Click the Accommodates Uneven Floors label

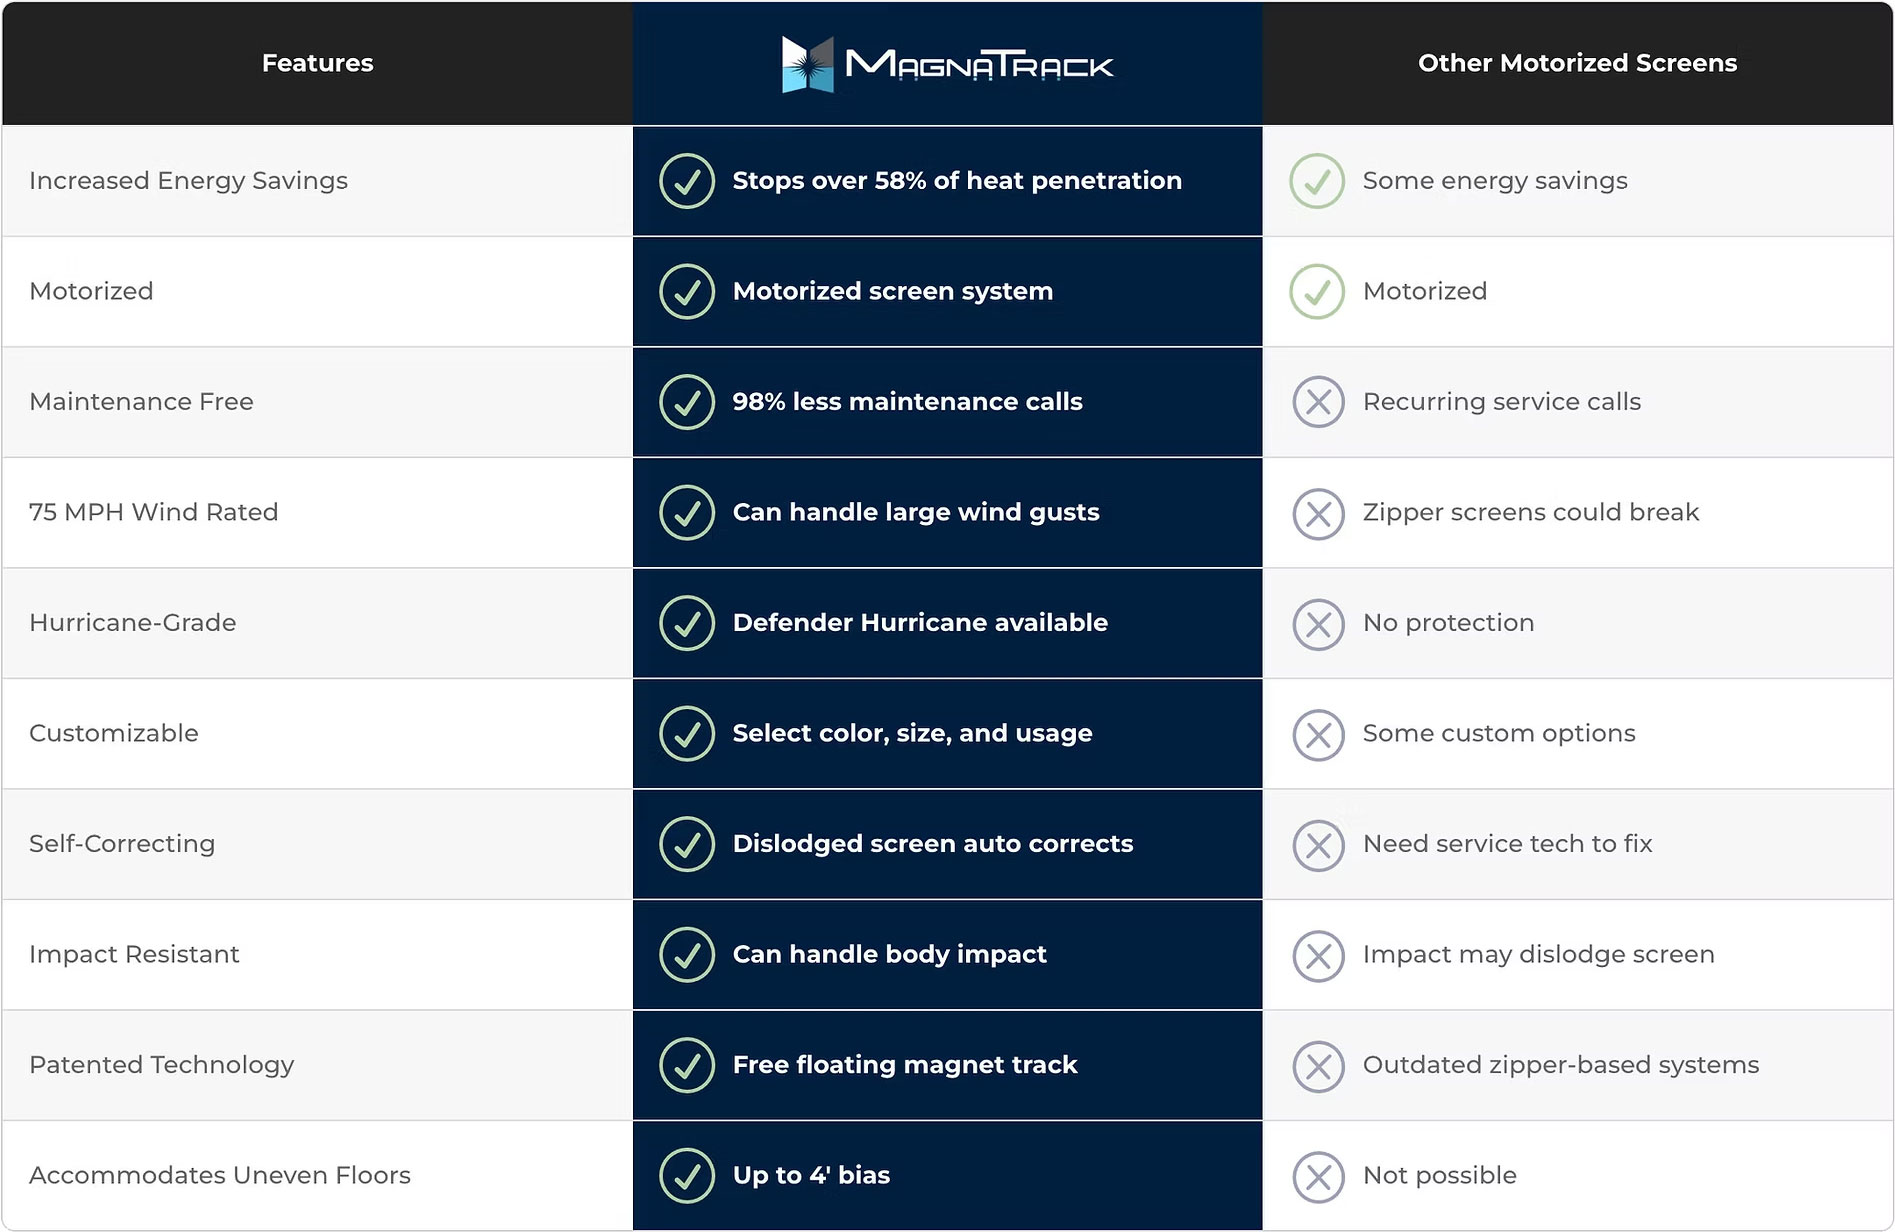(x=219, y=1175)
